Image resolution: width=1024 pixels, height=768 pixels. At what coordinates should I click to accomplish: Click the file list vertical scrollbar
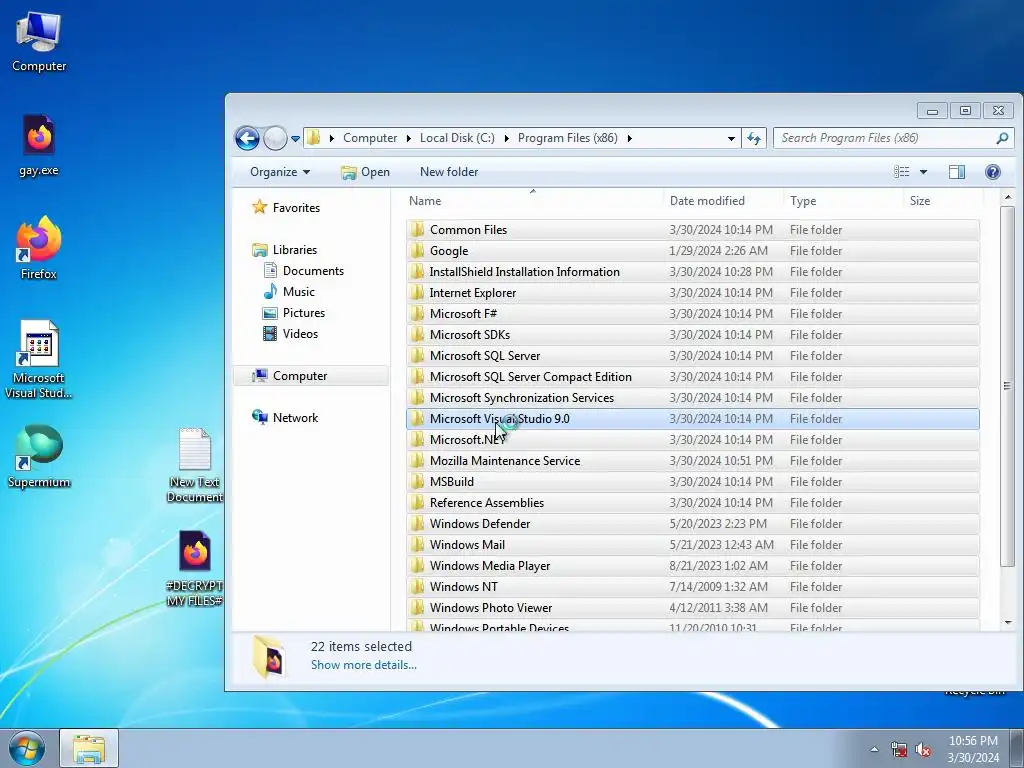tap(1007, 385)
